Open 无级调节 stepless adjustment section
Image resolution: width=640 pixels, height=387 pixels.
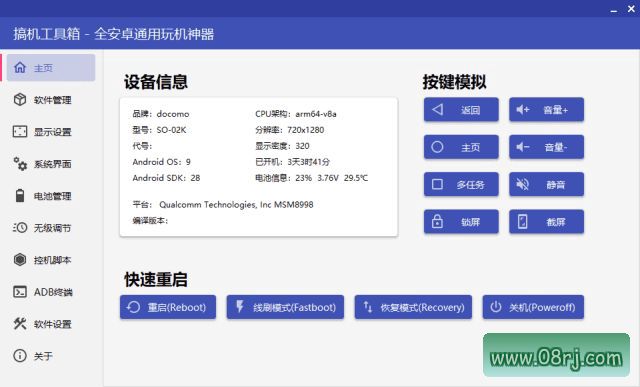[x=51, y=228]
